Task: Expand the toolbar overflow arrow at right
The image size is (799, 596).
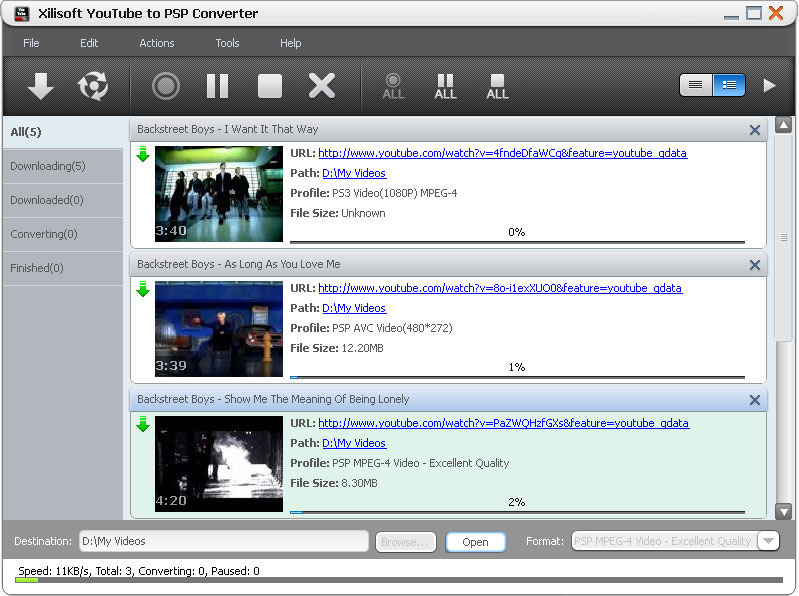Action: [769, 86]
